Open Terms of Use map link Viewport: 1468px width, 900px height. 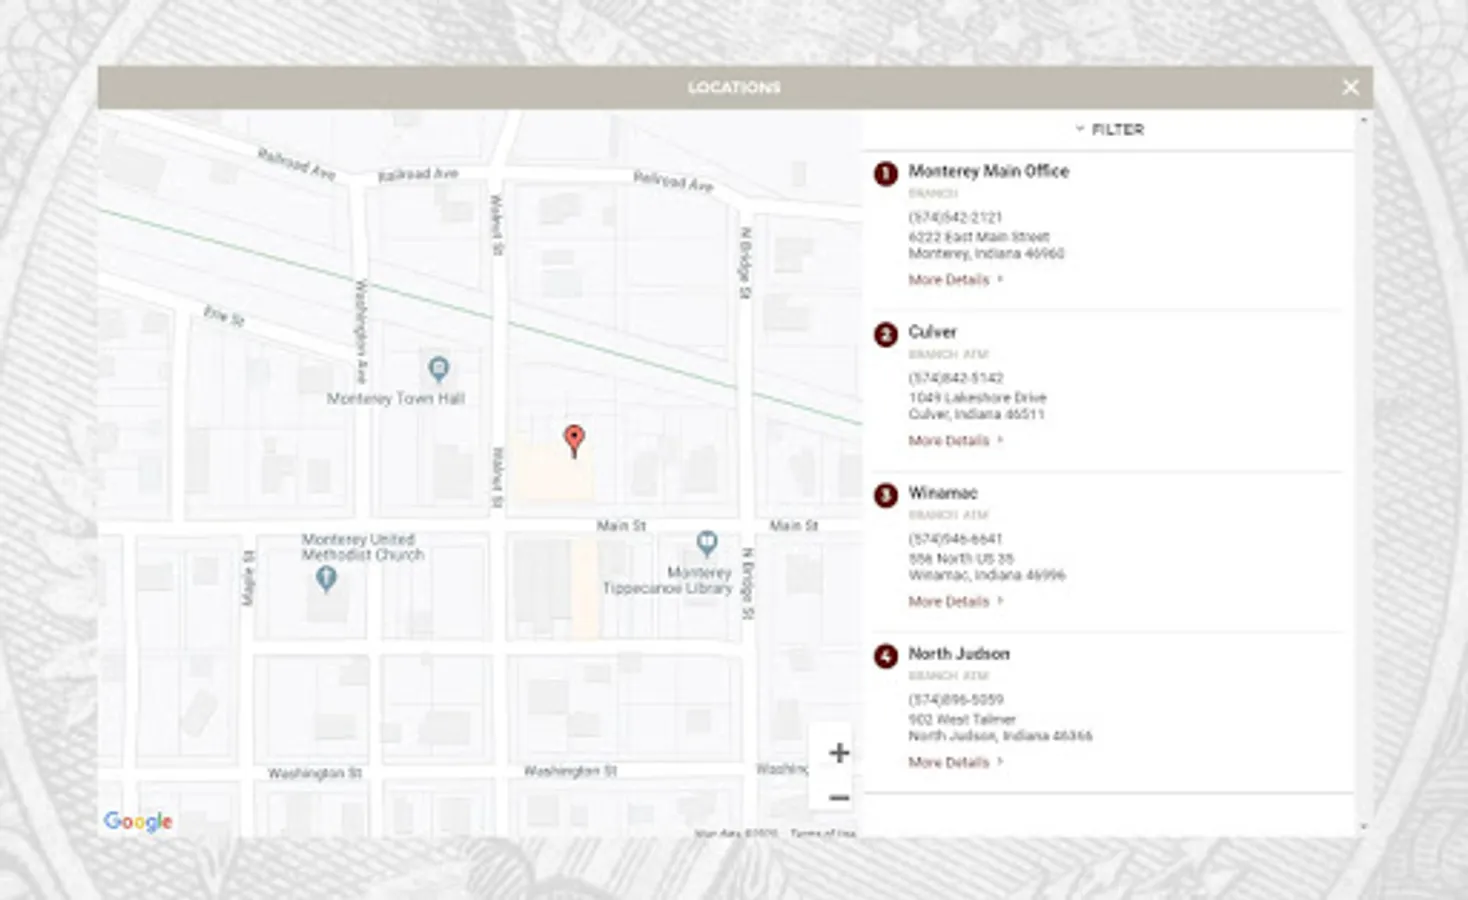(822, 833)
